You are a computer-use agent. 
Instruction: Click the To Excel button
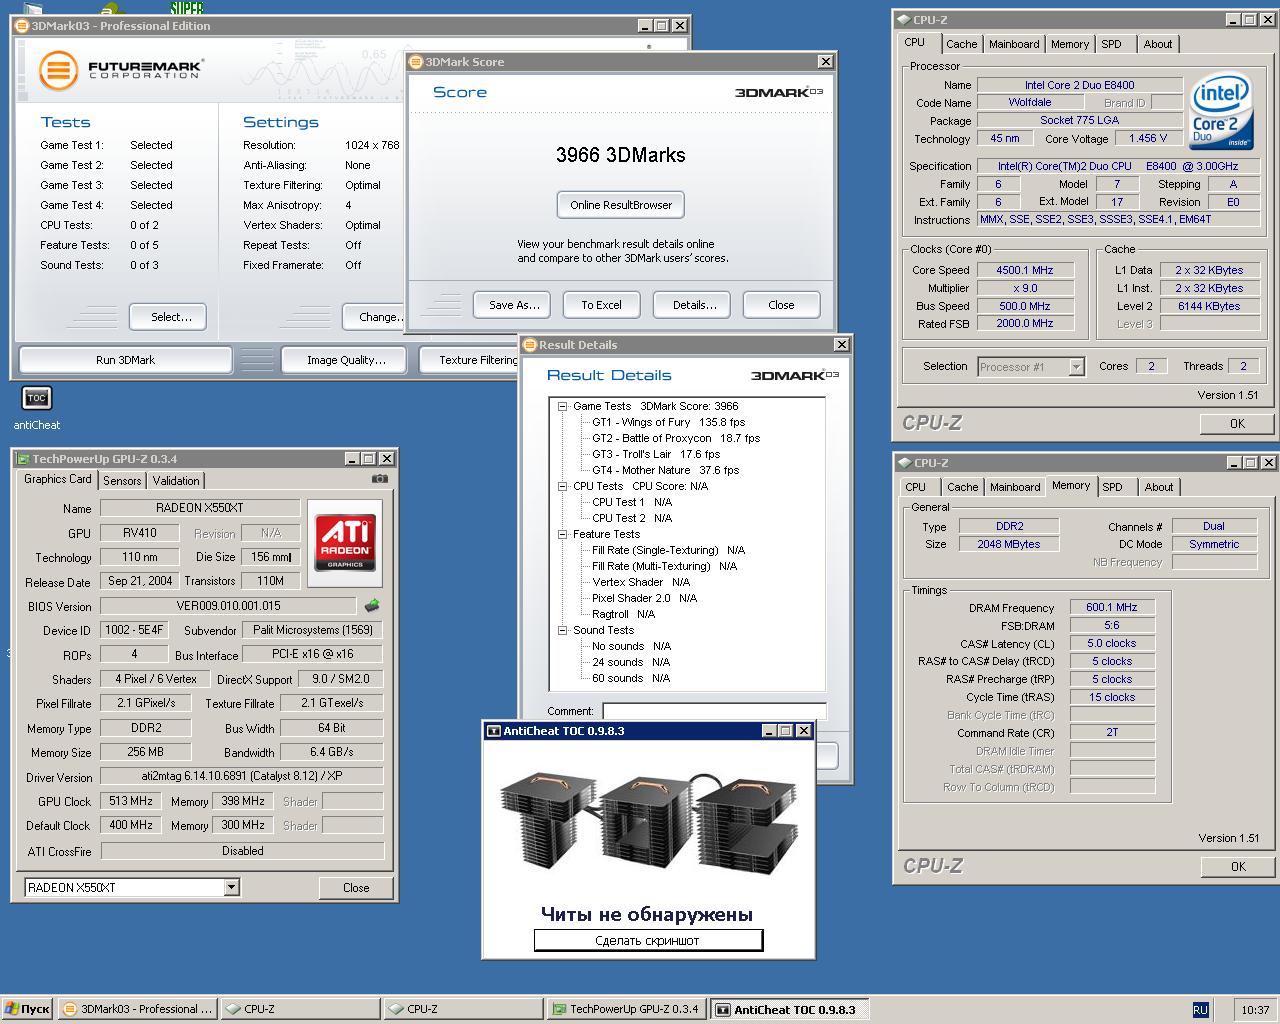601,305
